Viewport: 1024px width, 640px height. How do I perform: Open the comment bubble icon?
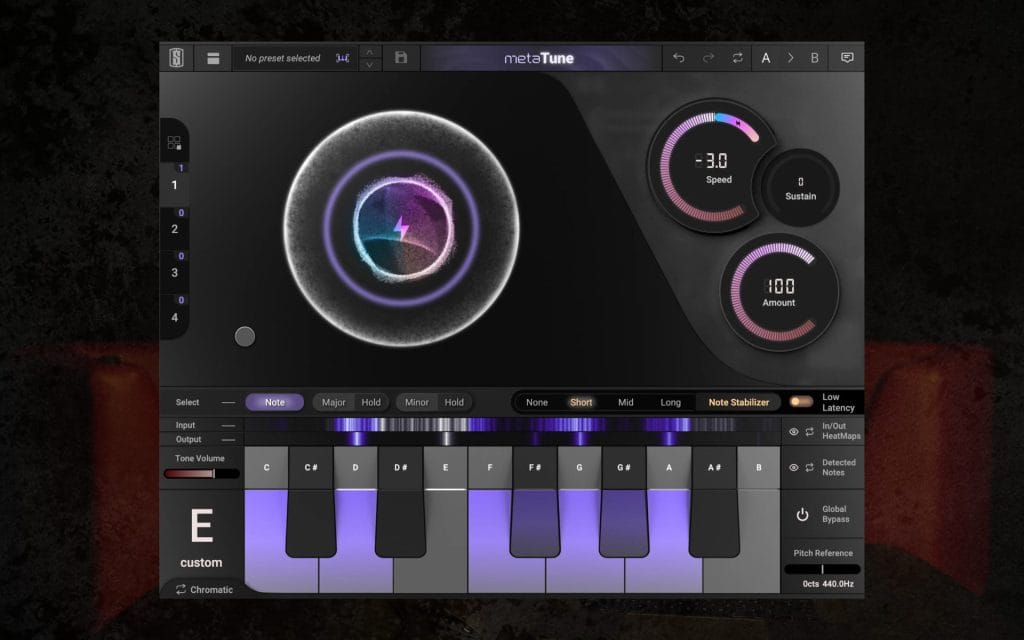click(847, 58)
